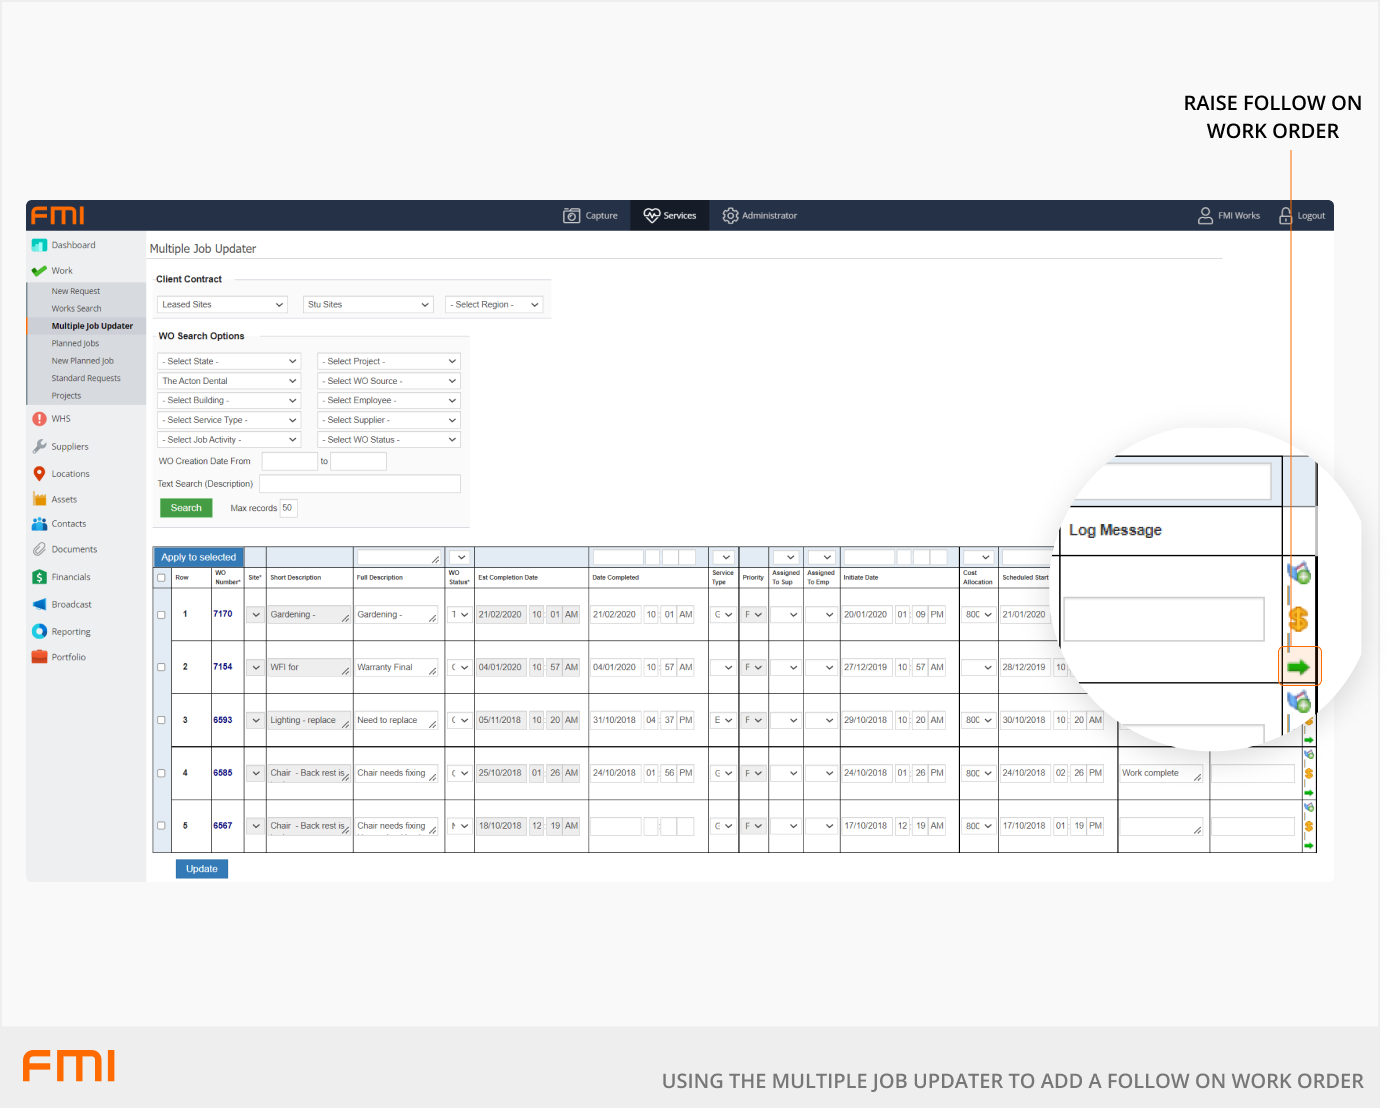Screen dimensions: 1399x1108
Task: Open the Broadcast megaphone icon
Action: pyautogui.click(x=39, y=605)
